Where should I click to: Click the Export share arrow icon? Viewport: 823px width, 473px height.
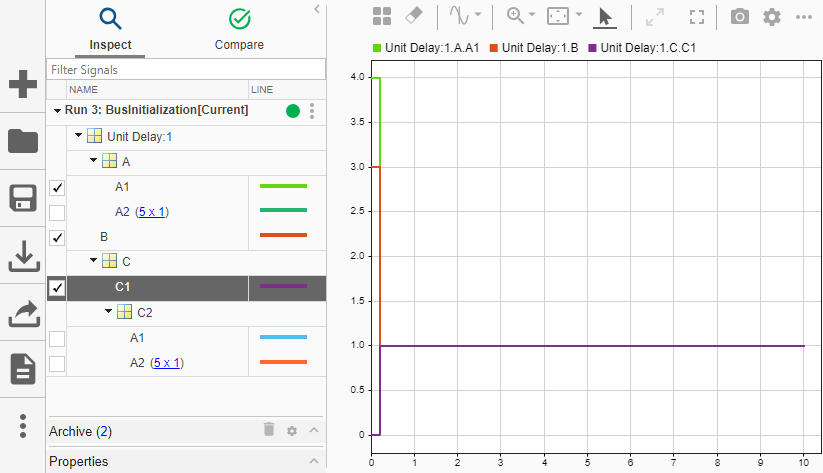[x=24, y=313]
